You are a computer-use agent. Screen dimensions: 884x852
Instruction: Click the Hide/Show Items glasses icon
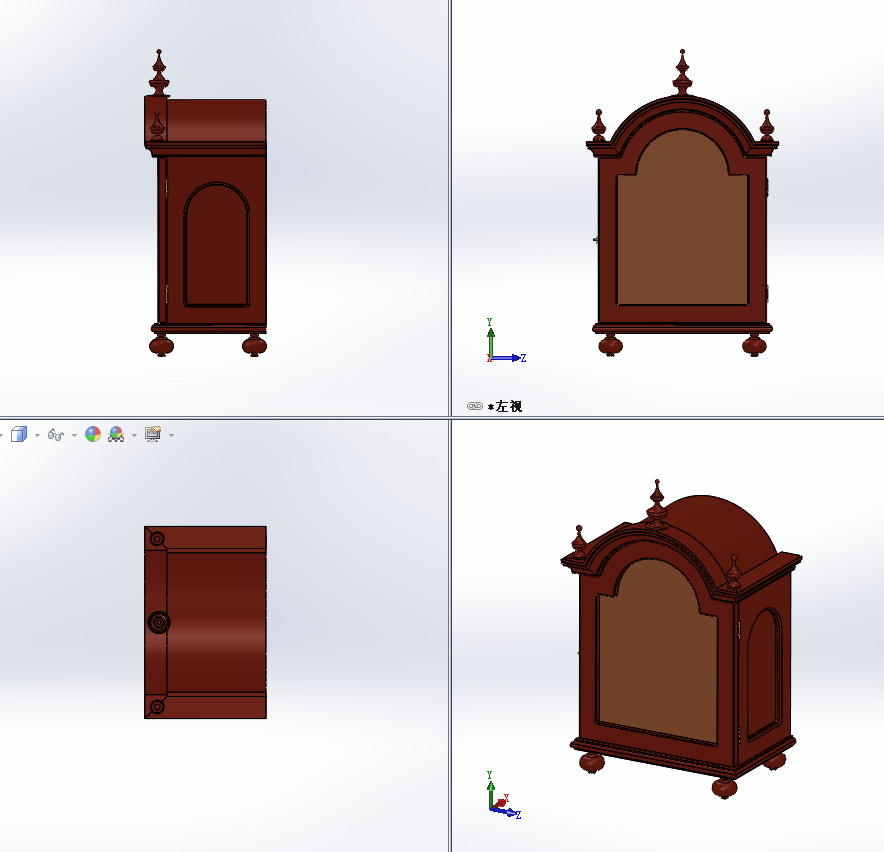[x=55, y=435]
